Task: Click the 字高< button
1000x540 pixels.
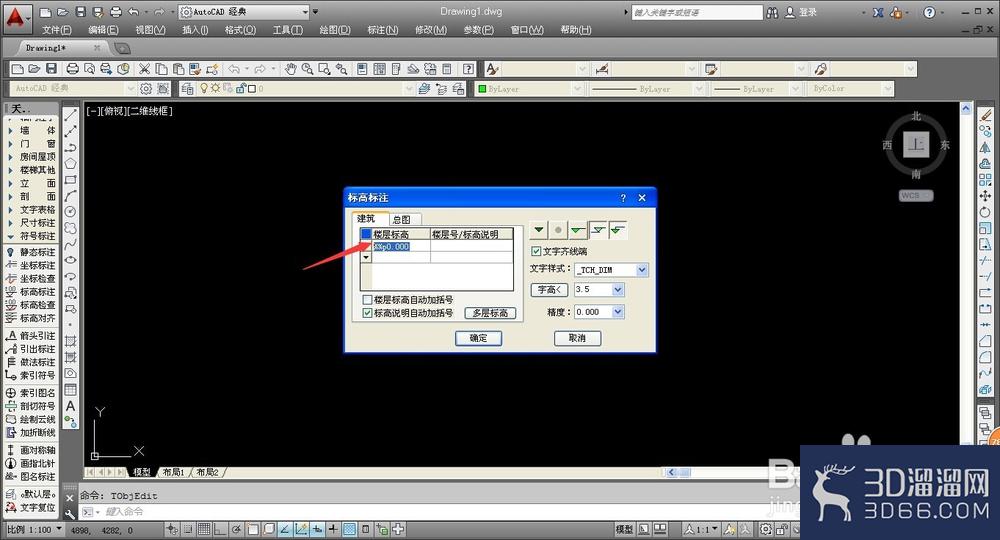Action: 549,289
